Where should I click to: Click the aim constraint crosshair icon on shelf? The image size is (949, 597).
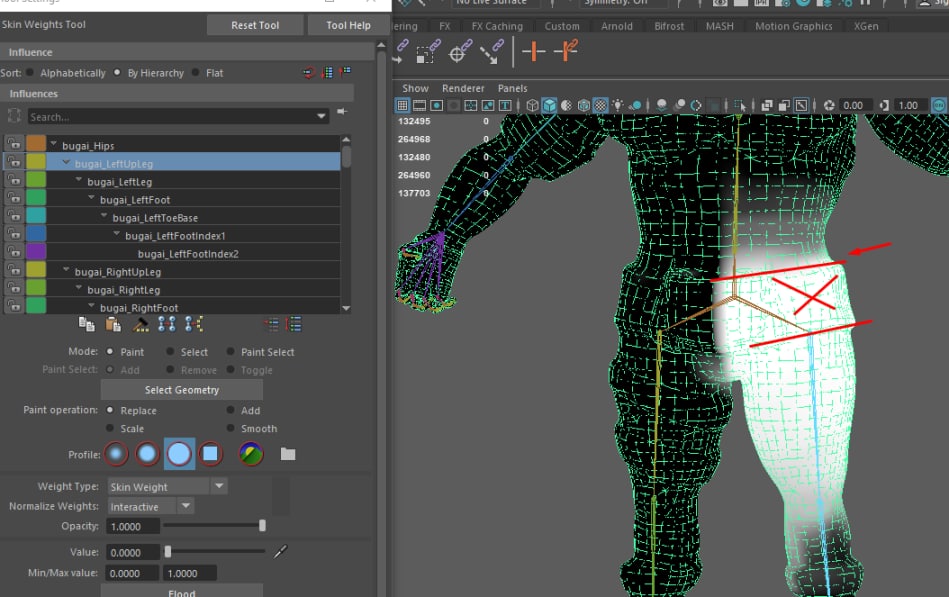tap(460, 52)
